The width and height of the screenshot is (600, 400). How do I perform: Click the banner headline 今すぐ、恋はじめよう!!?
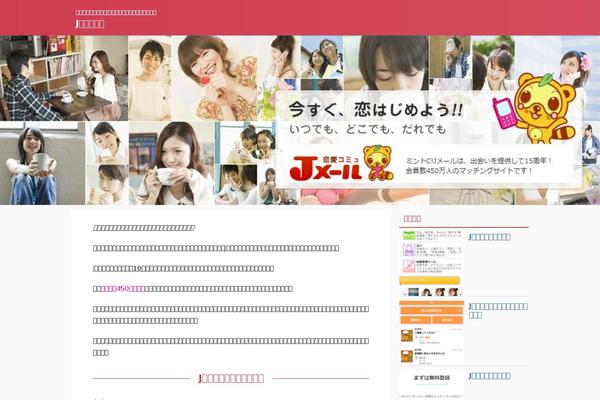click(x=376, y=109)
